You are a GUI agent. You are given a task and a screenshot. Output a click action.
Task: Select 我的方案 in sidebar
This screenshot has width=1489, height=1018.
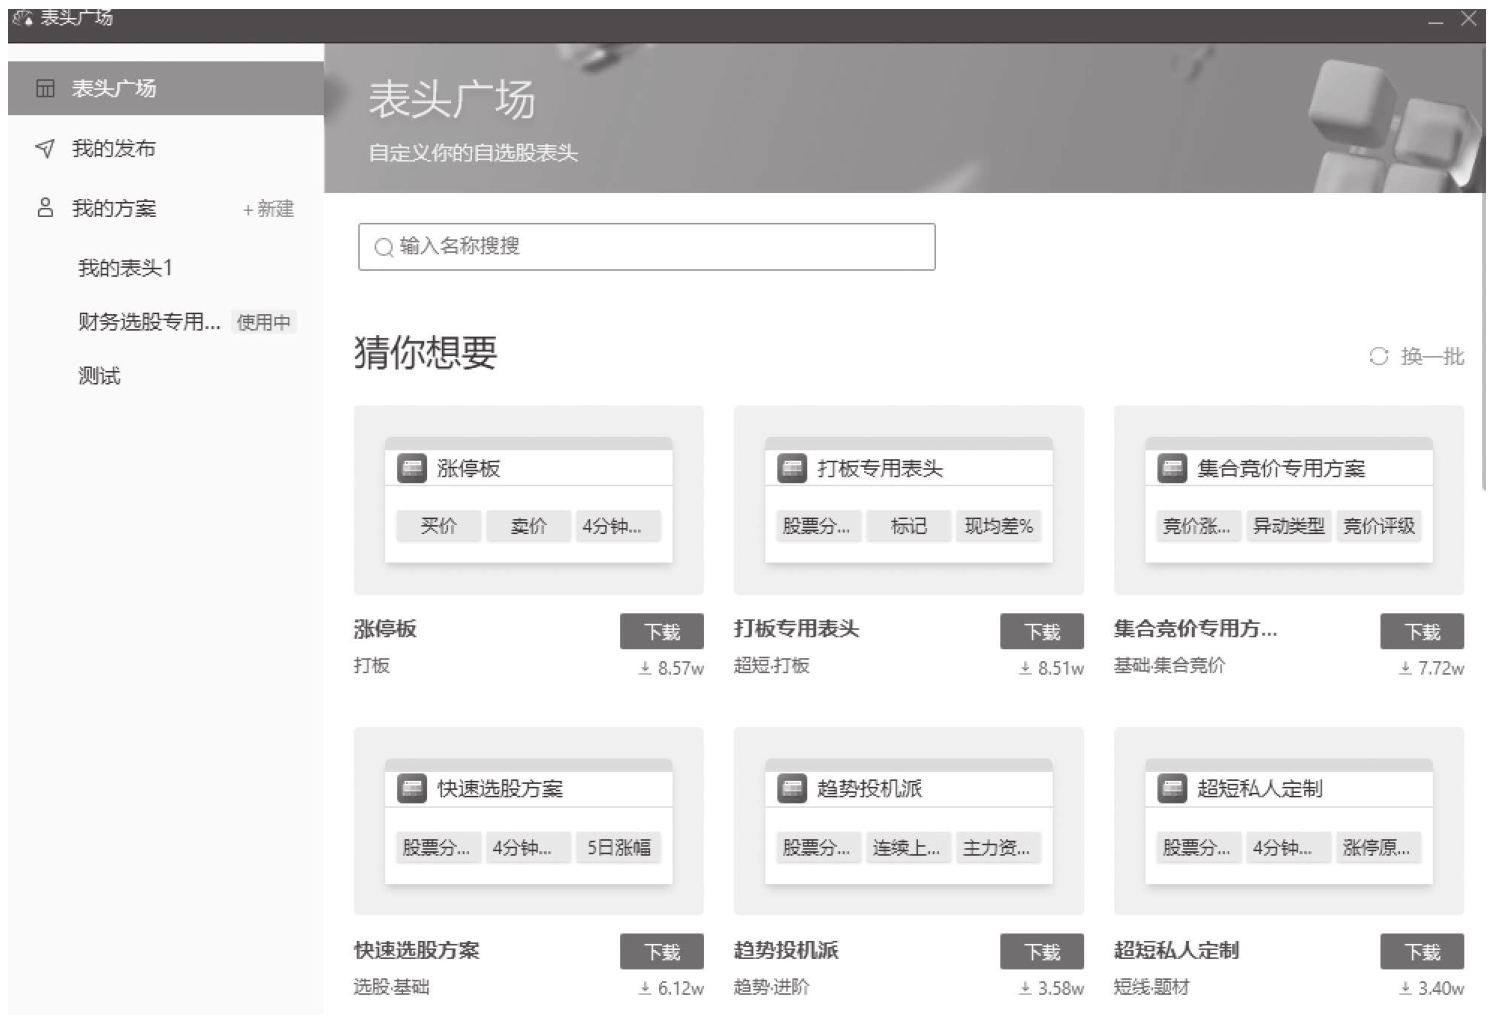click(x=114, y=209)
